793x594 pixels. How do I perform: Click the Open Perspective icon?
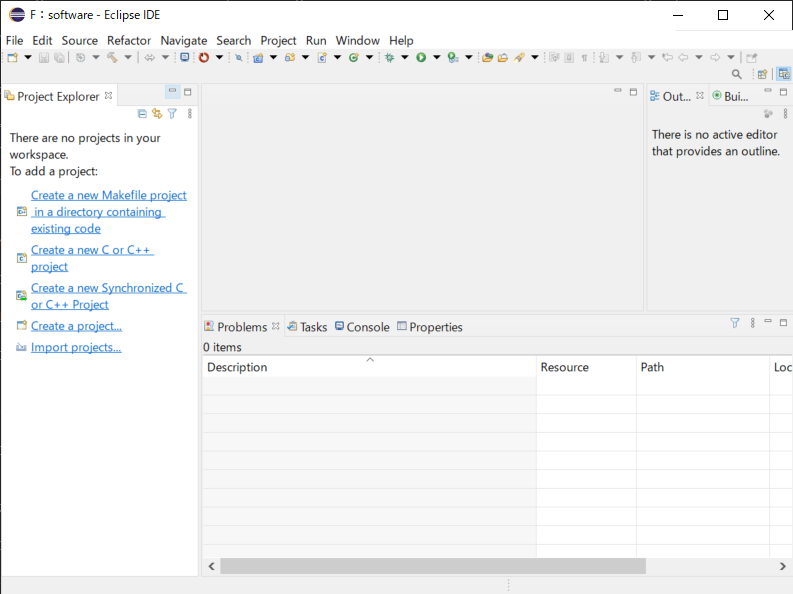[x=762, y=74]
